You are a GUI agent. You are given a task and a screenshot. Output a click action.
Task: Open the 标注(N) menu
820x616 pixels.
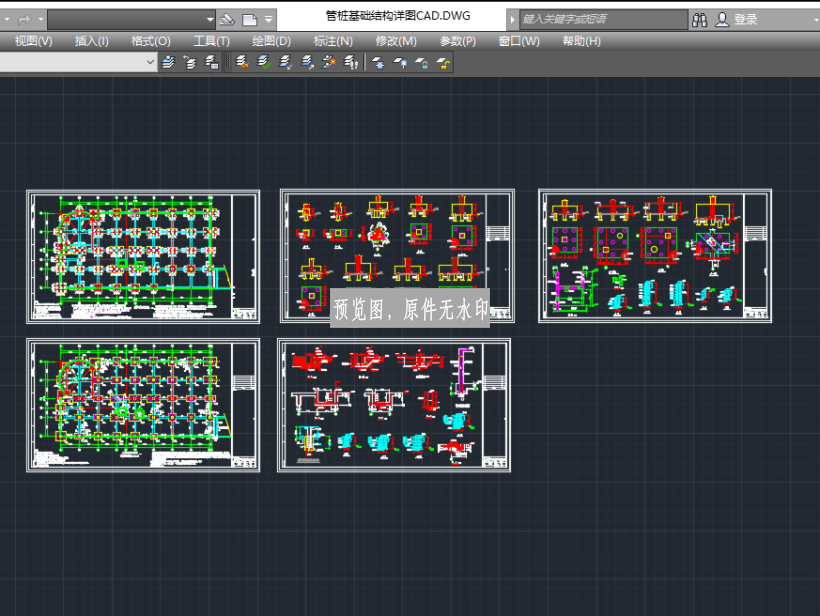[x=333, y=41]
